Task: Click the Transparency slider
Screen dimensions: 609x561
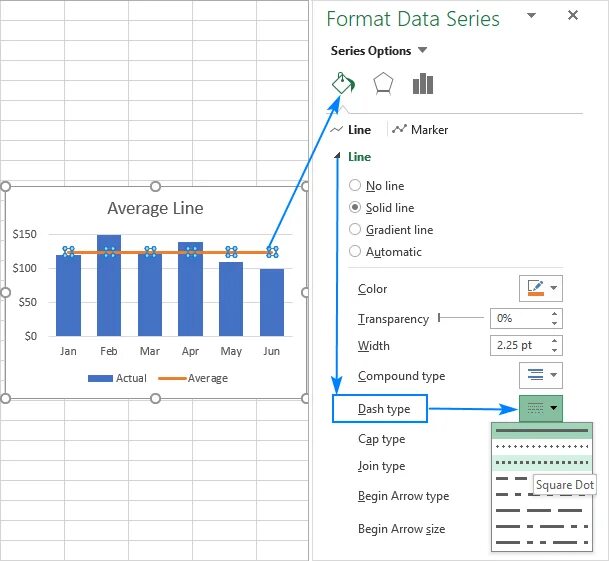Action: pos(461,318)
